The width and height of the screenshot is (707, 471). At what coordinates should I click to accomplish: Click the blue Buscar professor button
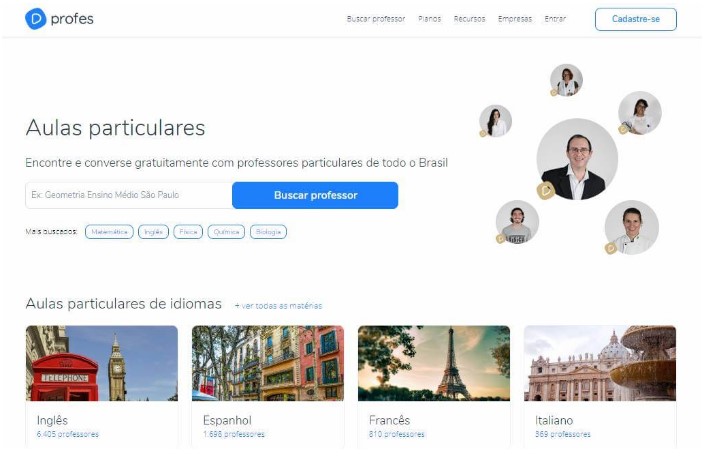(315, 195)
